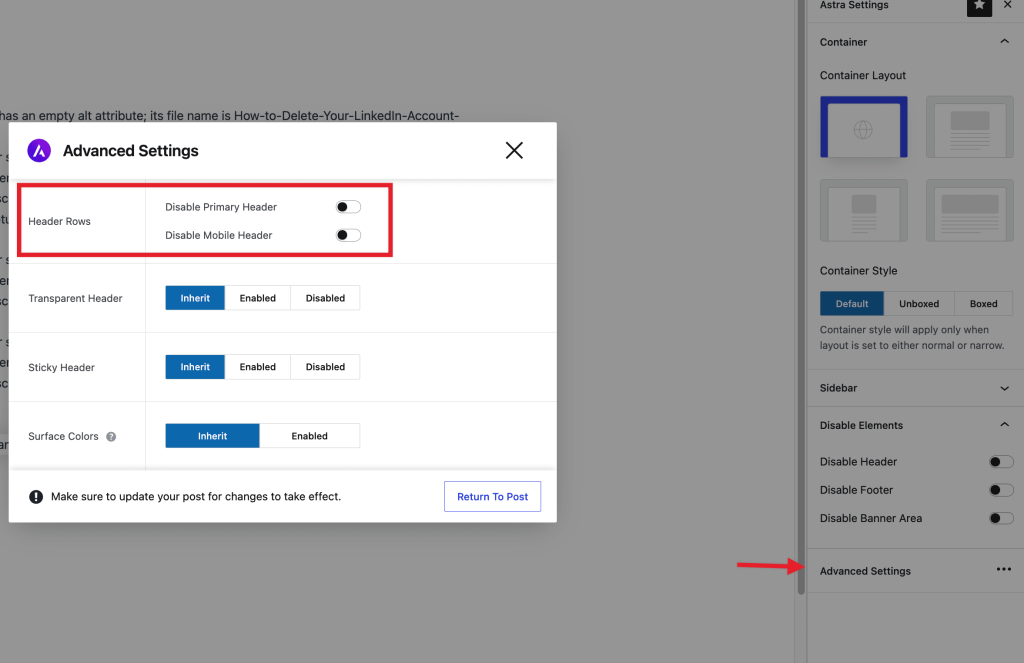Choose the bottom-right wide container layout thumbnail
The image size is (1024, 663).
(x=970, y=210)
